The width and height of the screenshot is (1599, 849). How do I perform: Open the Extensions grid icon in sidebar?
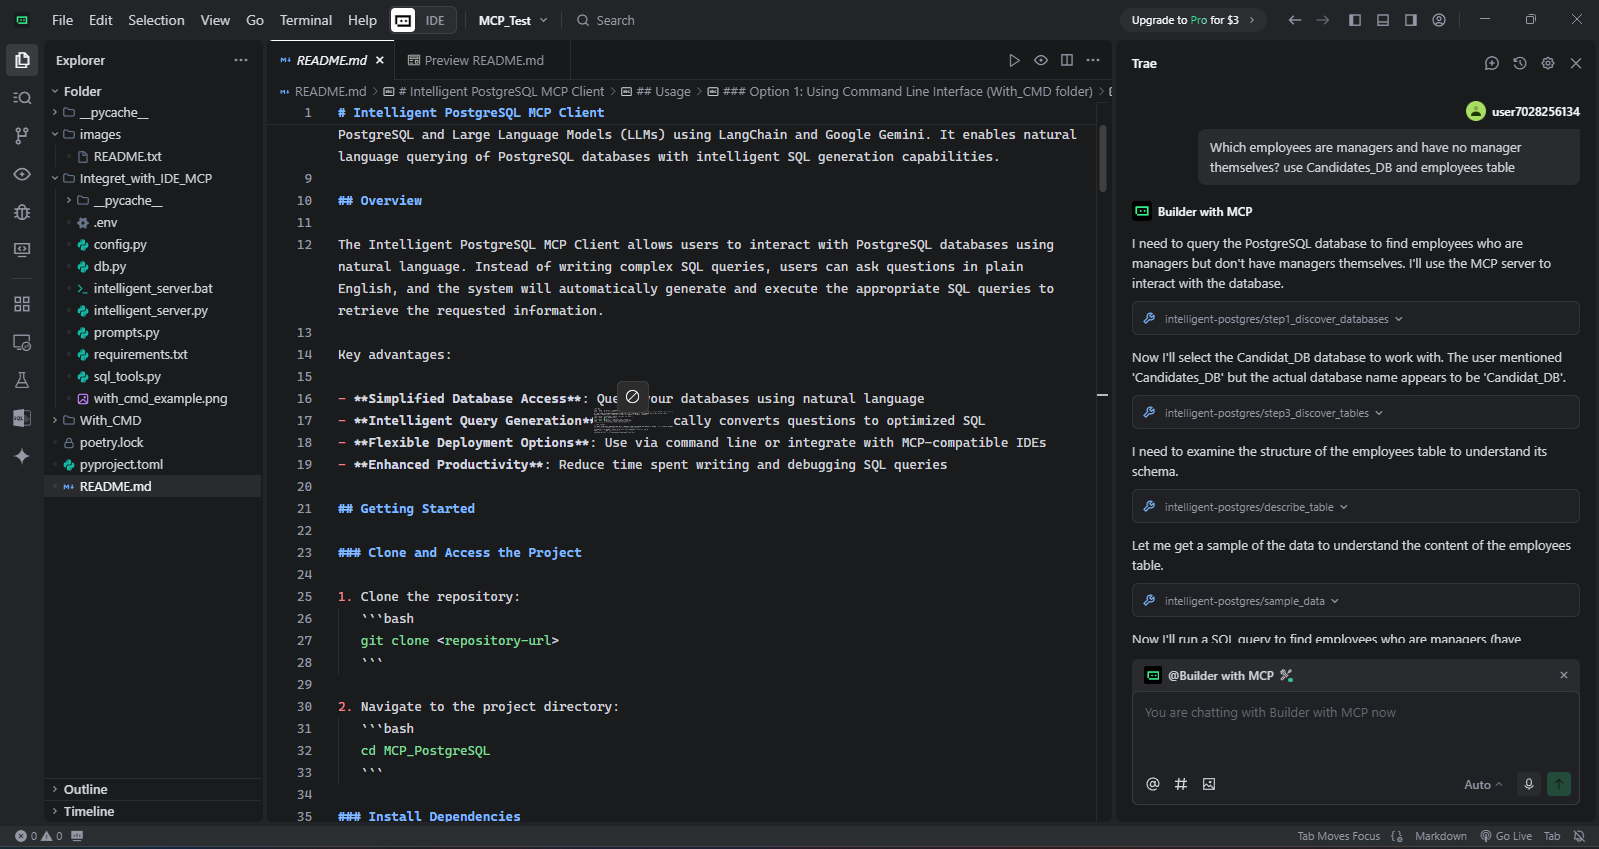coord(22,304)
